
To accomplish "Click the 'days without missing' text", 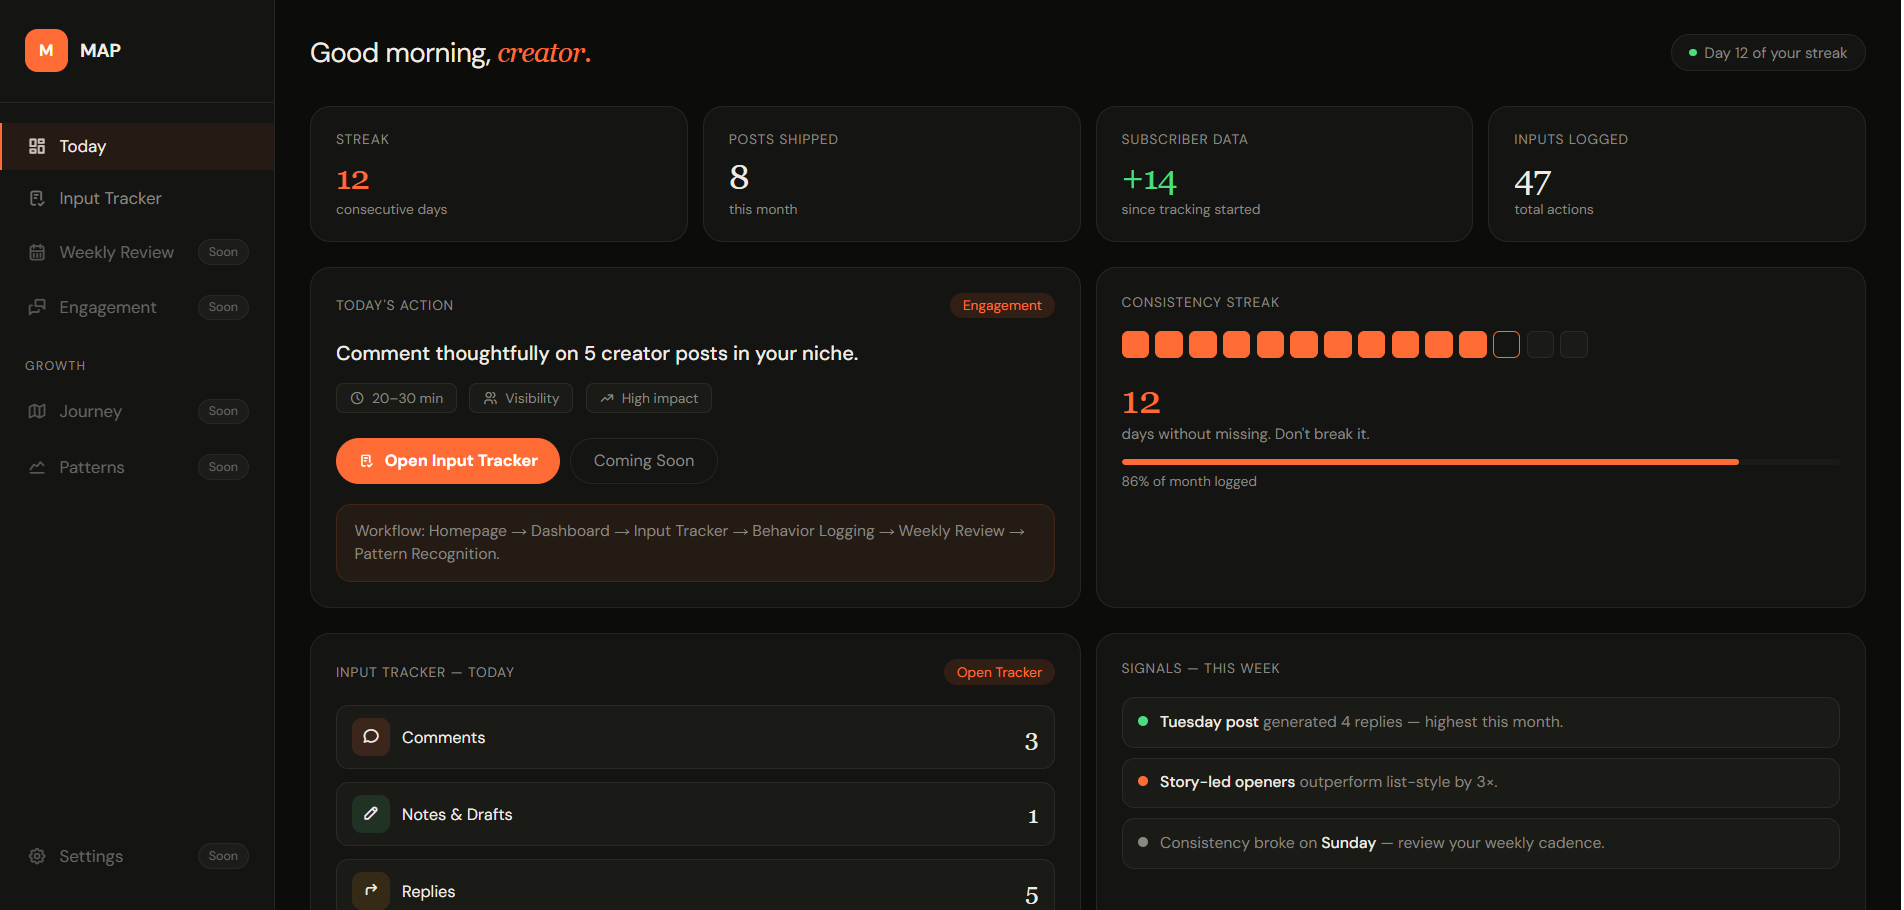I will click(x=1246, y=434).
